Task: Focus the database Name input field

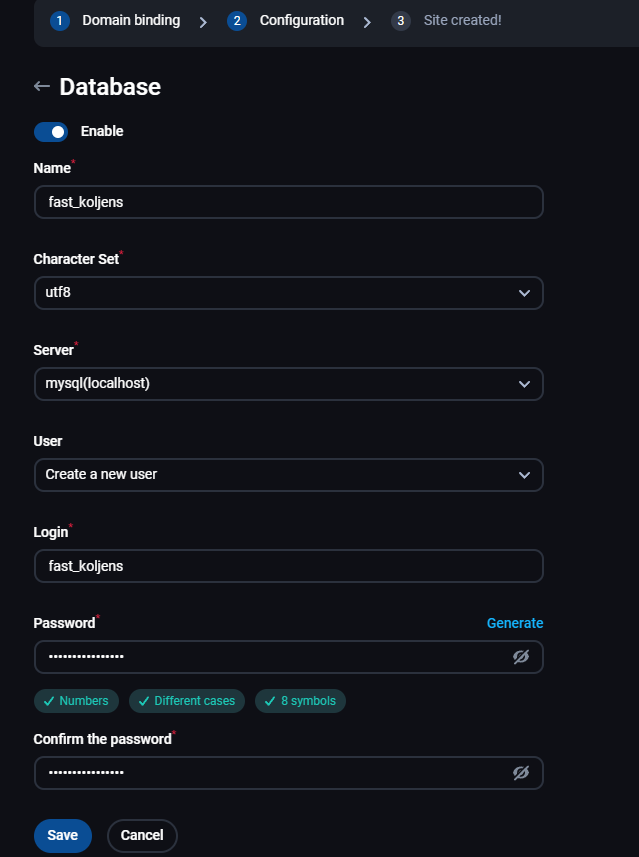Action: click(289, 202)
